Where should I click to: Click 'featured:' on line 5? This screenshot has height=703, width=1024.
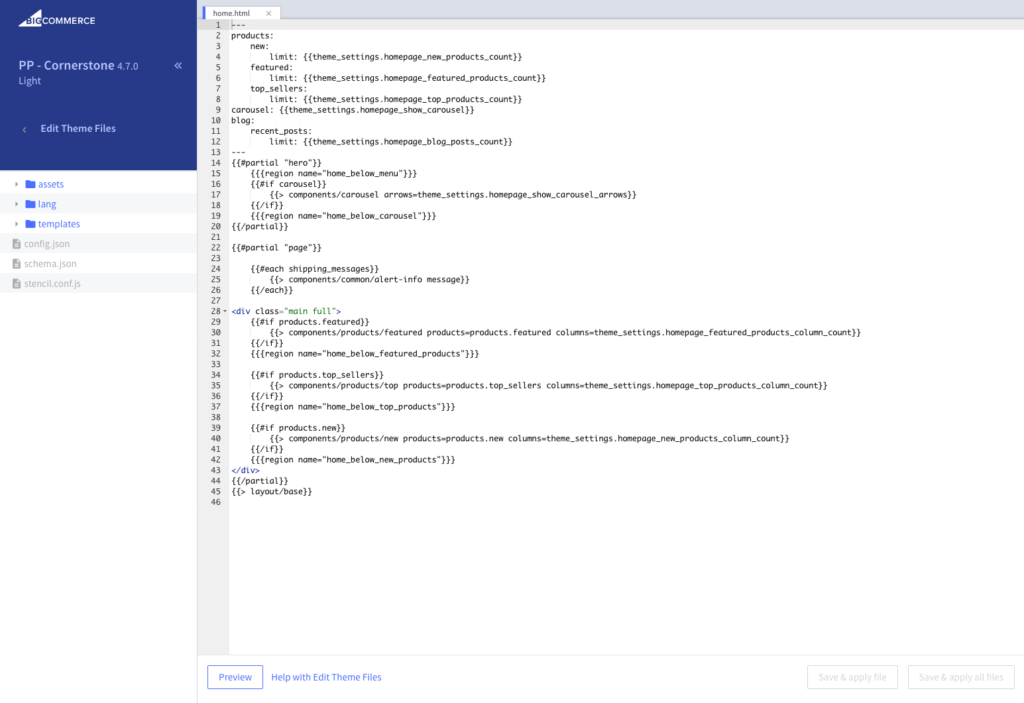point(272,67)
